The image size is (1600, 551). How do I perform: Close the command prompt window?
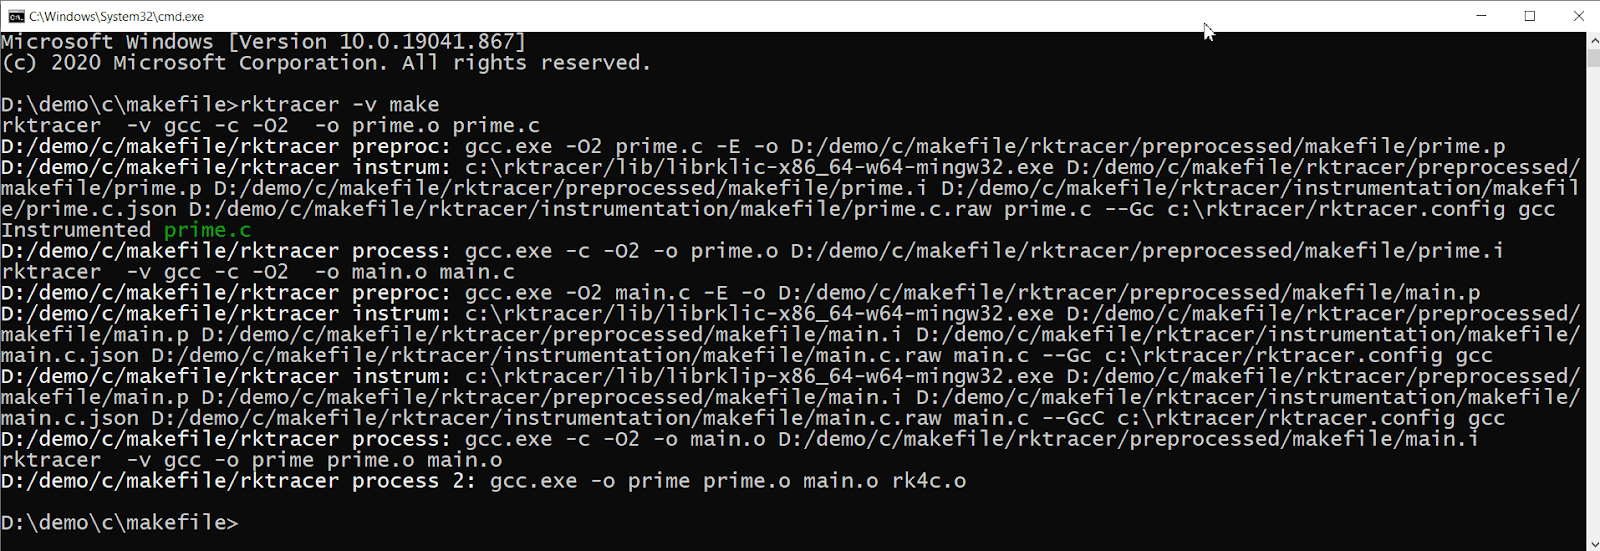(x=1578, y=16)
